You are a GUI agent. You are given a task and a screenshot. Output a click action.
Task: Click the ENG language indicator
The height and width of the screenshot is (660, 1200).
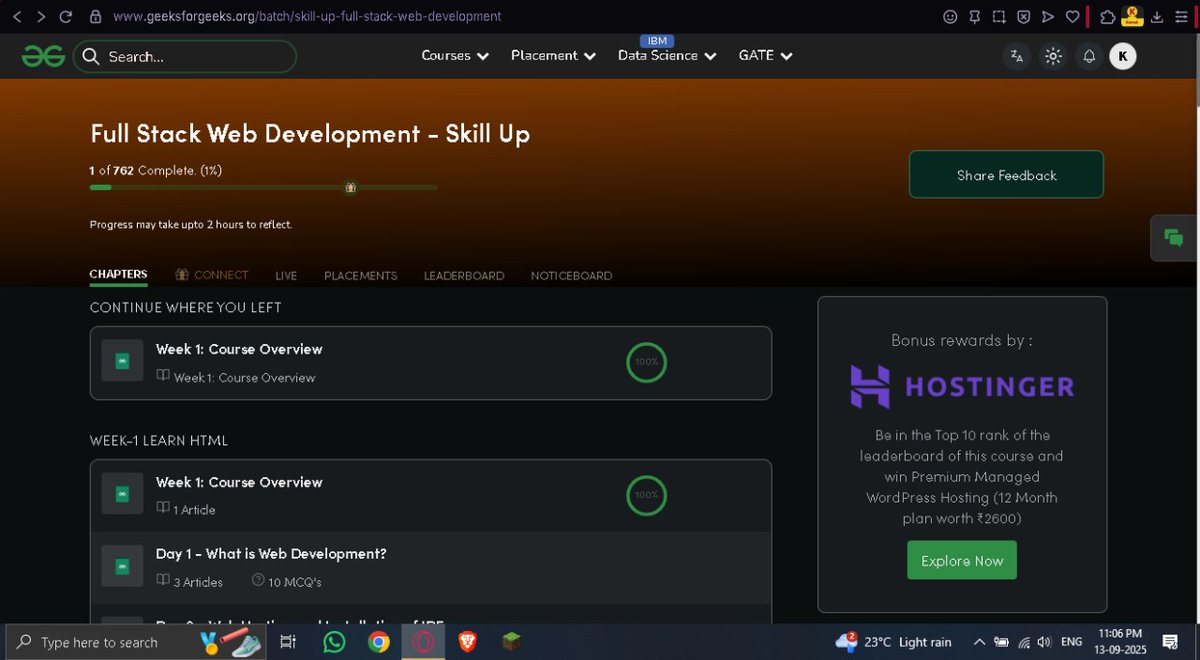1071,642
